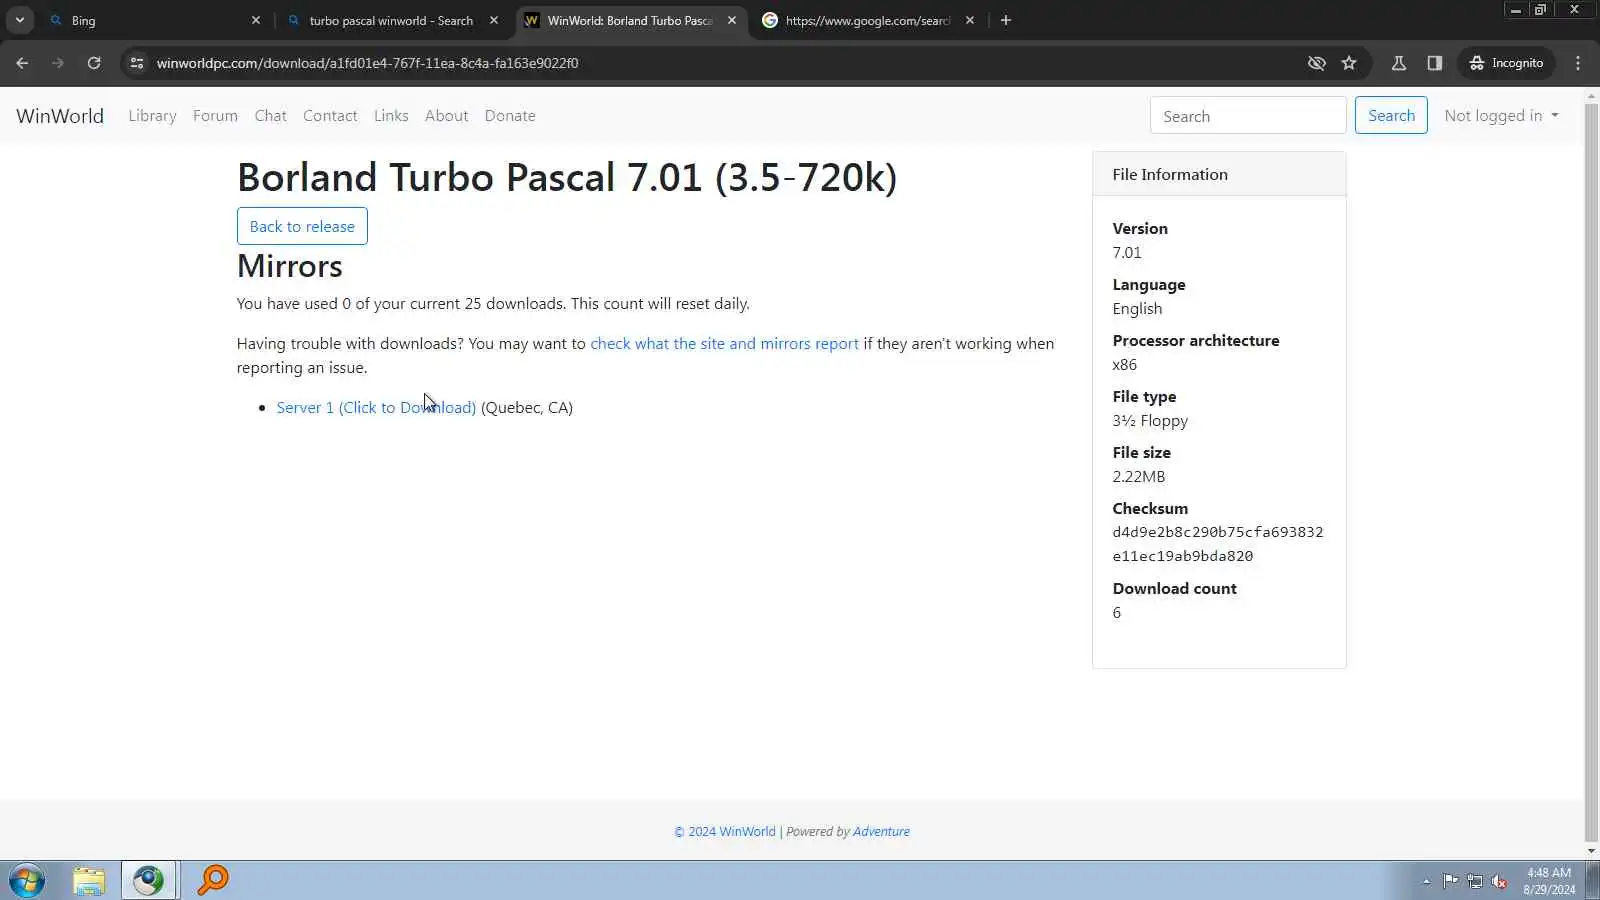The image size is (1600, 900).
Task: Open the Adventure footer link
Action: click(x=881, y=832)
